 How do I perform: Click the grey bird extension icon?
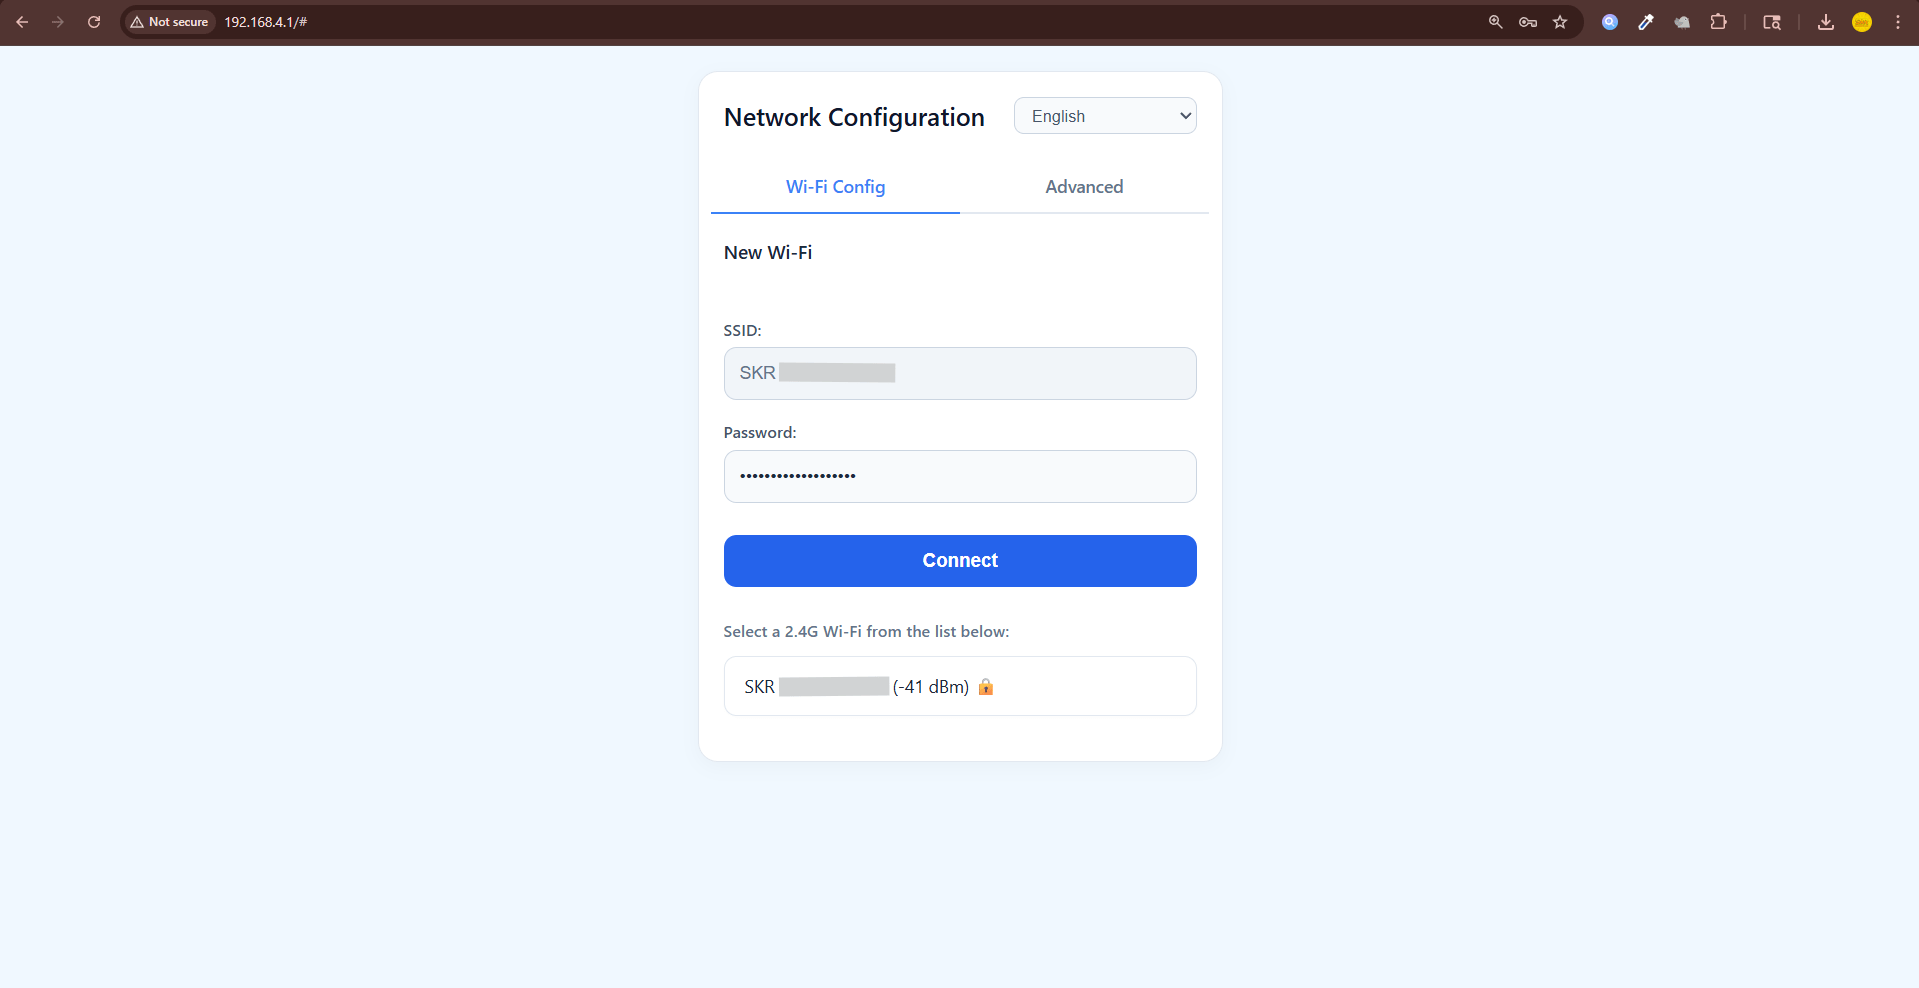point(1682,22)
